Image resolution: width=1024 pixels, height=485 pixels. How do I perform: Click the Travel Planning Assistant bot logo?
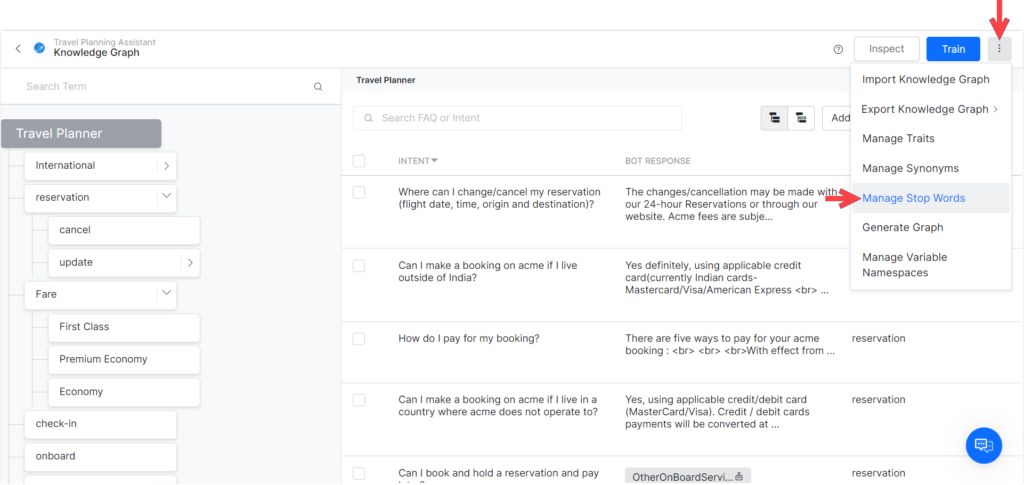(x=40, y=48)
